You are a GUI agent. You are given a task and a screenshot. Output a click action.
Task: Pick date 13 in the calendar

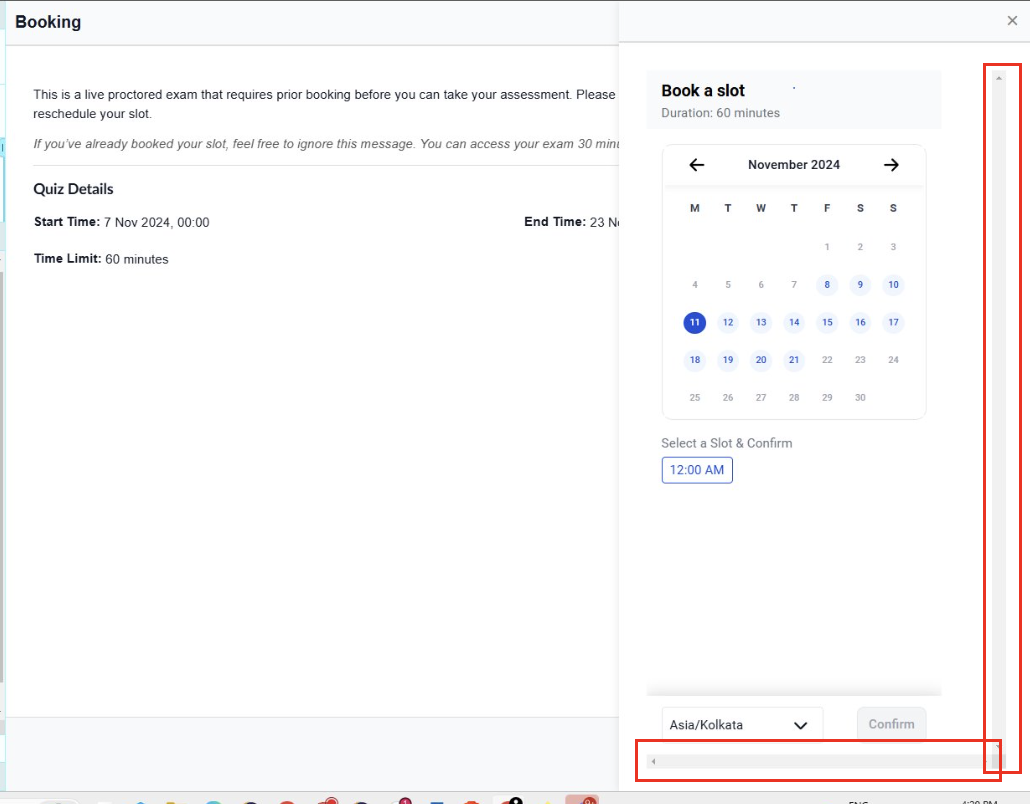click(x=761, y=323)
